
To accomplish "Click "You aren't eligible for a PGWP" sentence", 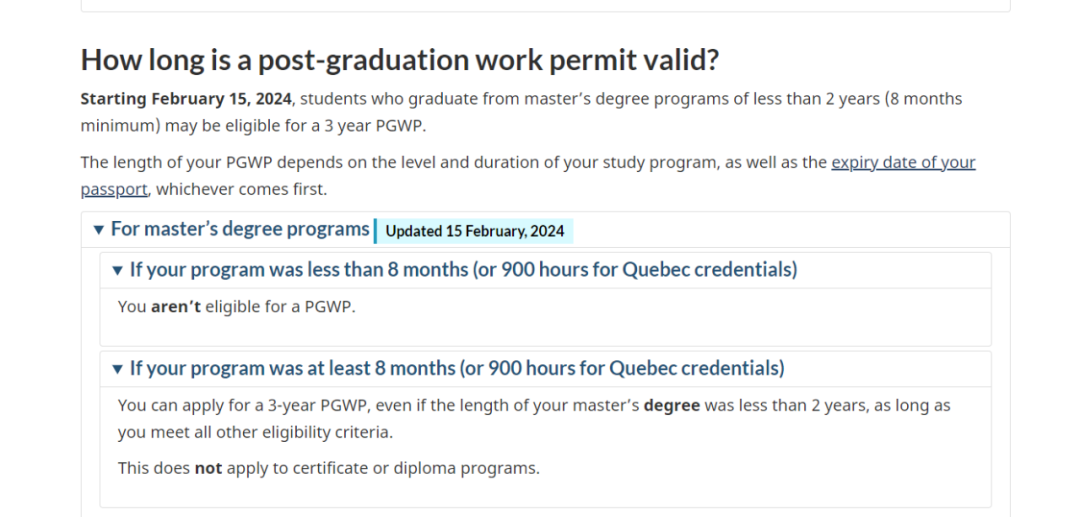I will pos(236,307).
